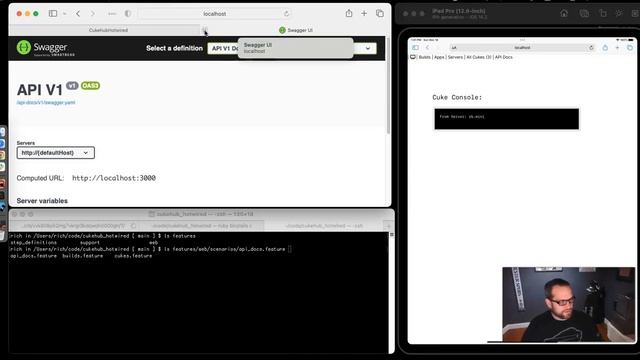Go forward in Safari desktop browser
This screenshot has height=360, width=640.
[93, 13]
